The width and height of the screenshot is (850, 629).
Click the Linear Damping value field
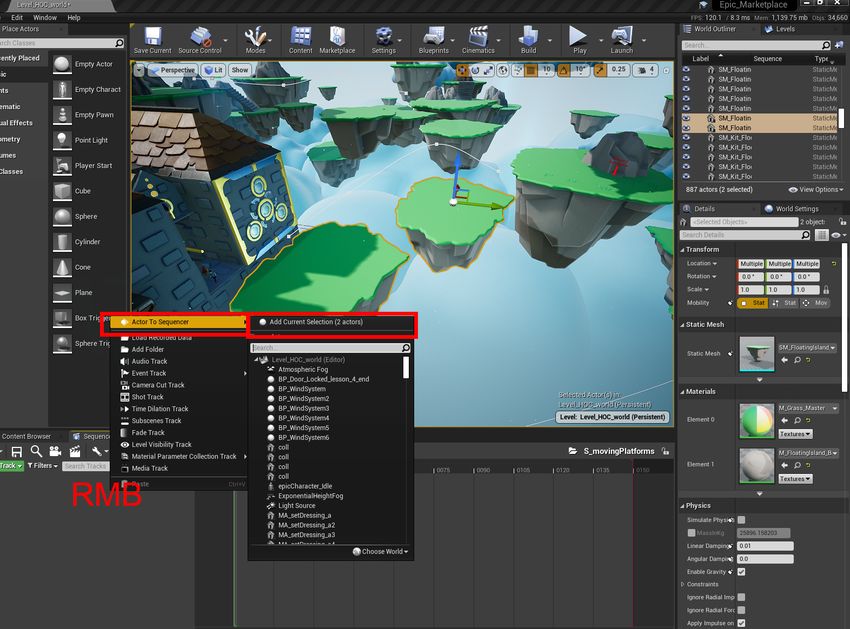point(765,546)
